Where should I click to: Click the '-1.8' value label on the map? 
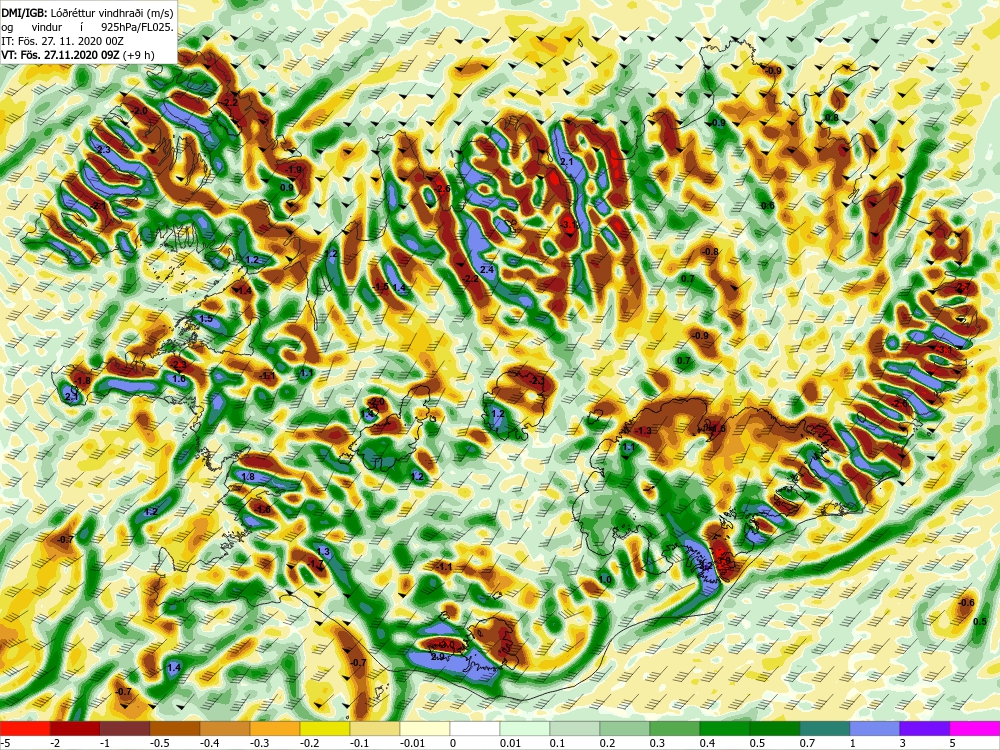coord(82,381)
